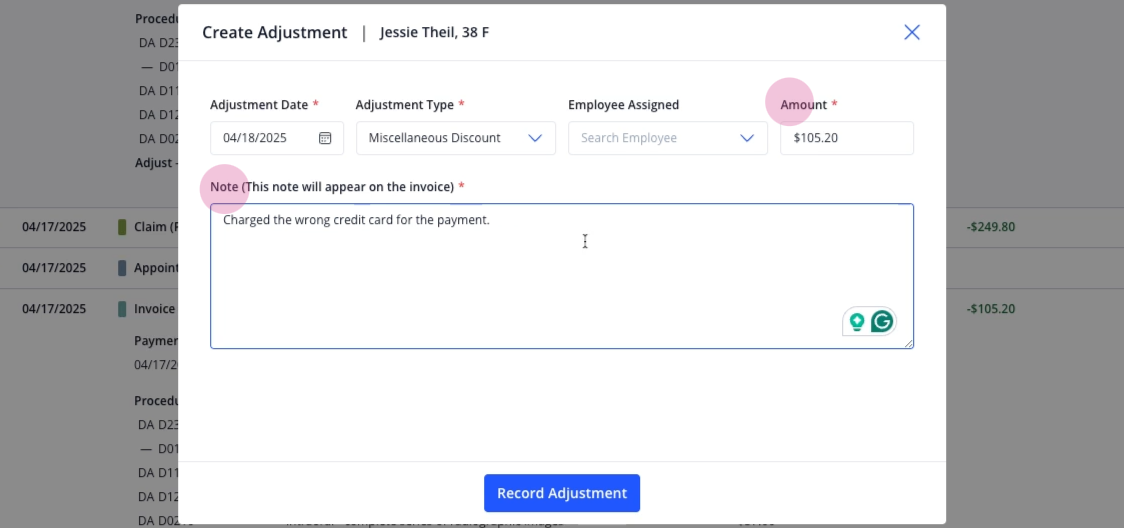Click the Employee Assigned label

point(624,105)
